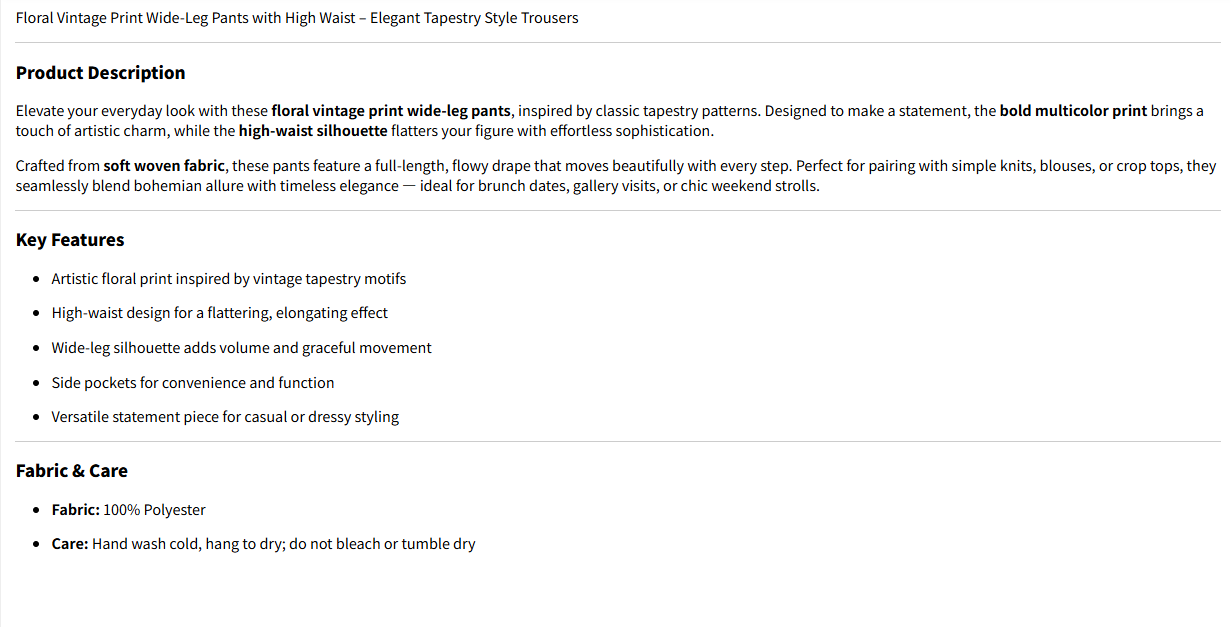Click the words "Crafted from" in second paragraph
This screenshot has height=627, width=1231.
[x=57, y=166]
